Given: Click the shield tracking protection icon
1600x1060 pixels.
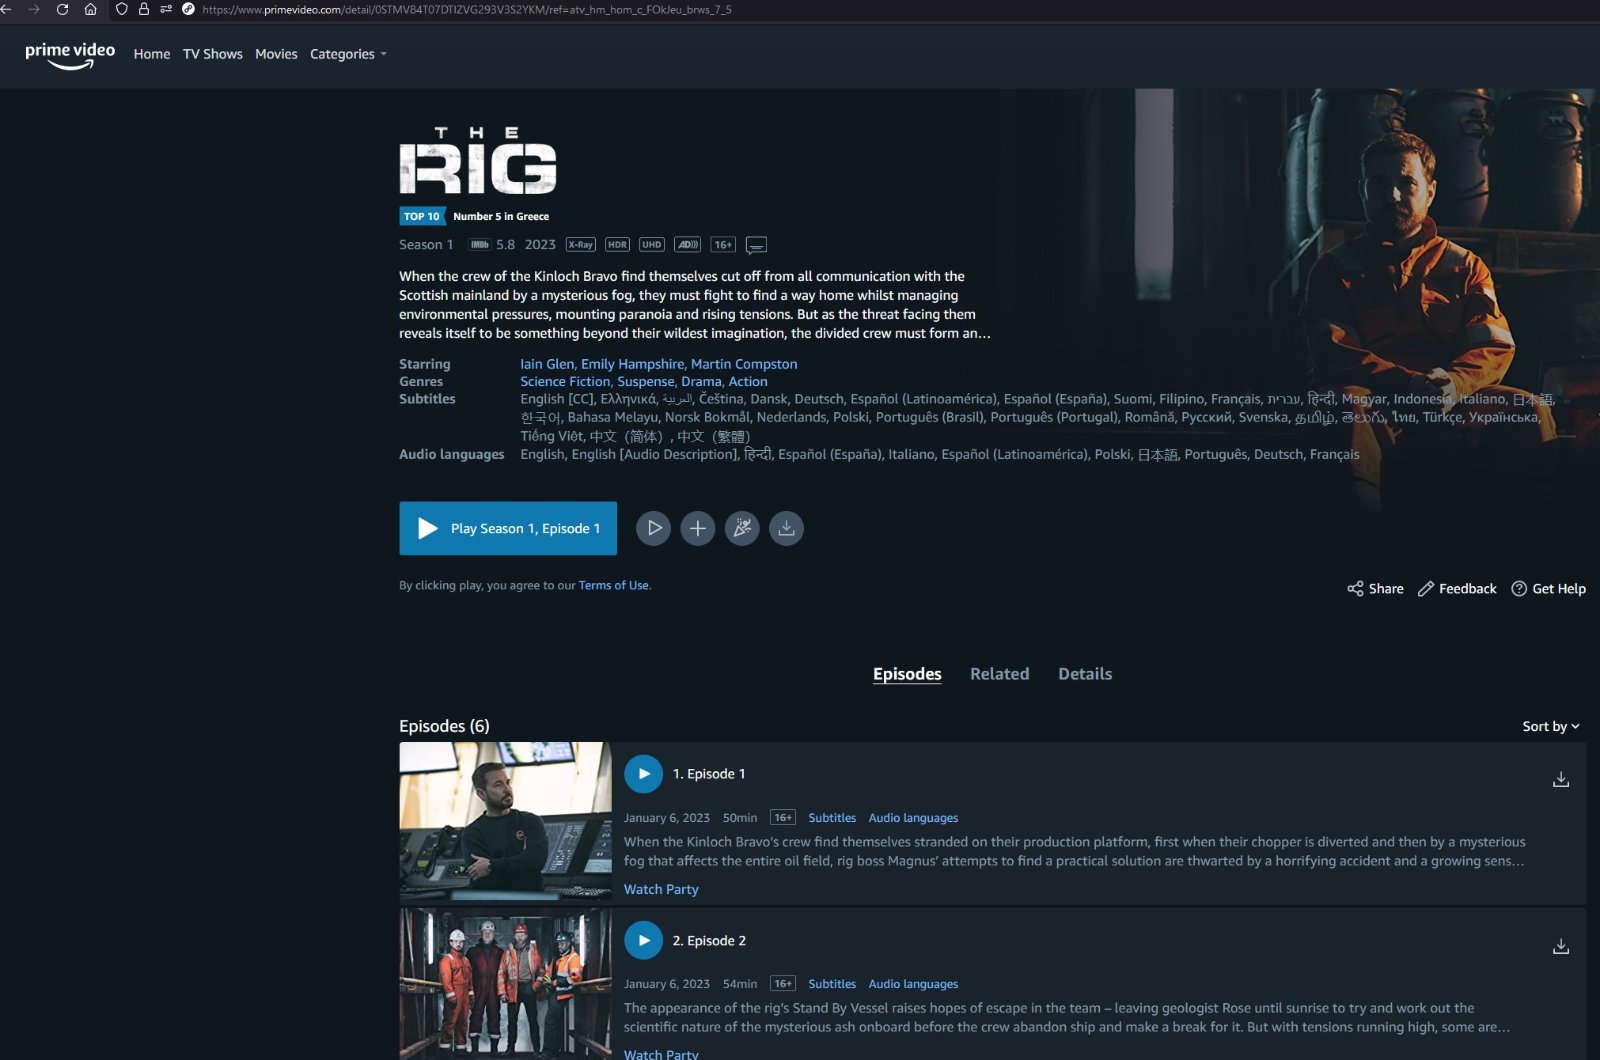Looking at the screenshot, I should coord(122,9).
